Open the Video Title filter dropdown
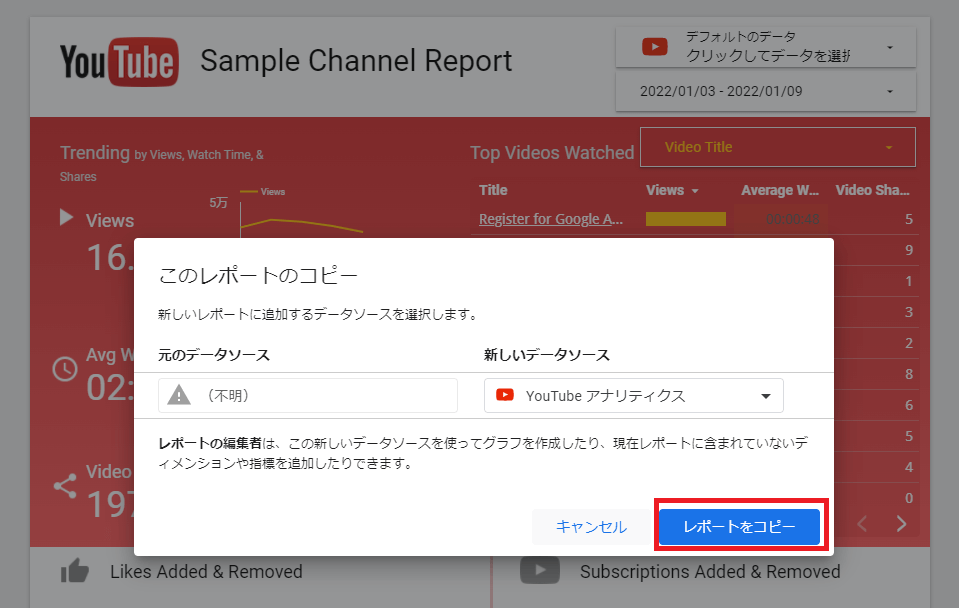The image size is (959, 608). [777, 147]
